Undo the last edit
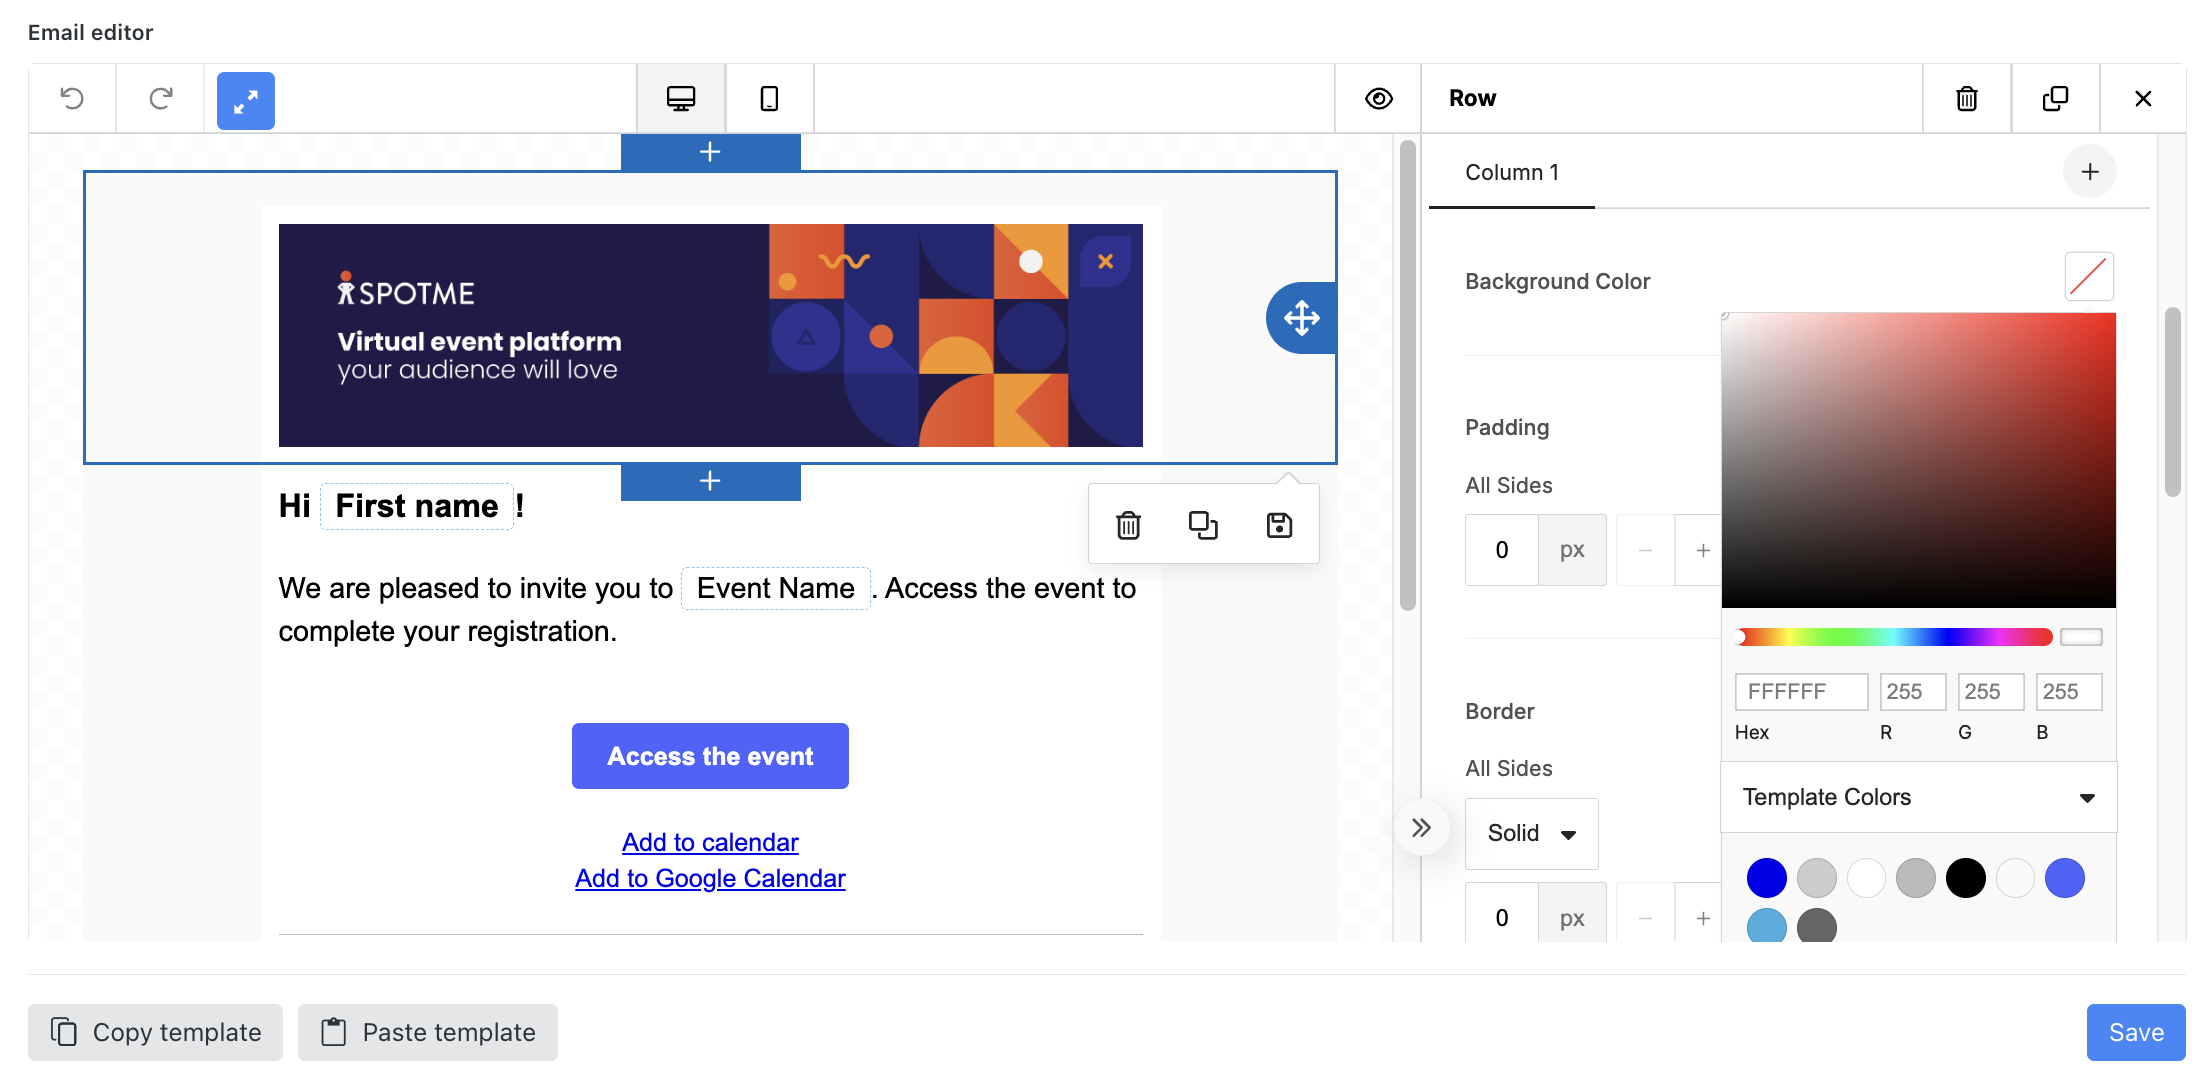The width and height of the screenshot is (2206, 1090). tap(72, 98)
